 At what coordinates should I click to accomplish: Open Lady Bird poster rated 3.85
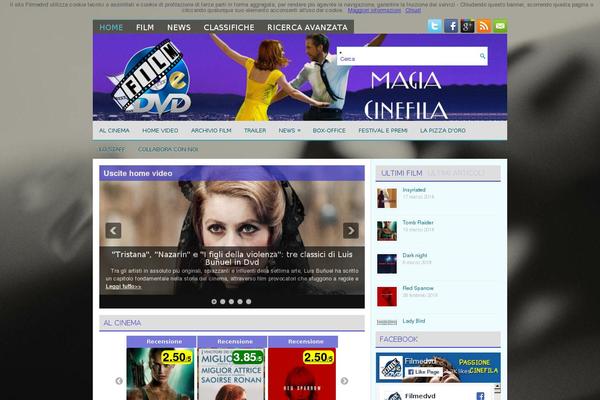click(231, 374)
